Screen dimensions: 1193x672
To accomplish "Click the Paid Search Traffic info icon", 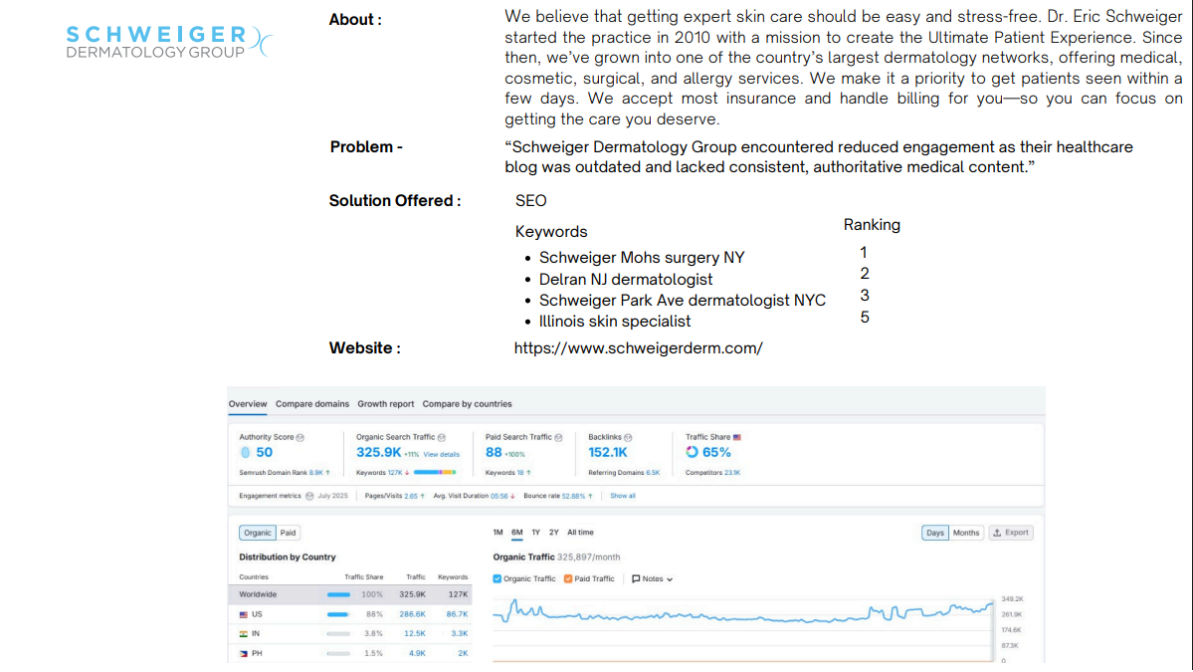I will click(x=558, y=438).
